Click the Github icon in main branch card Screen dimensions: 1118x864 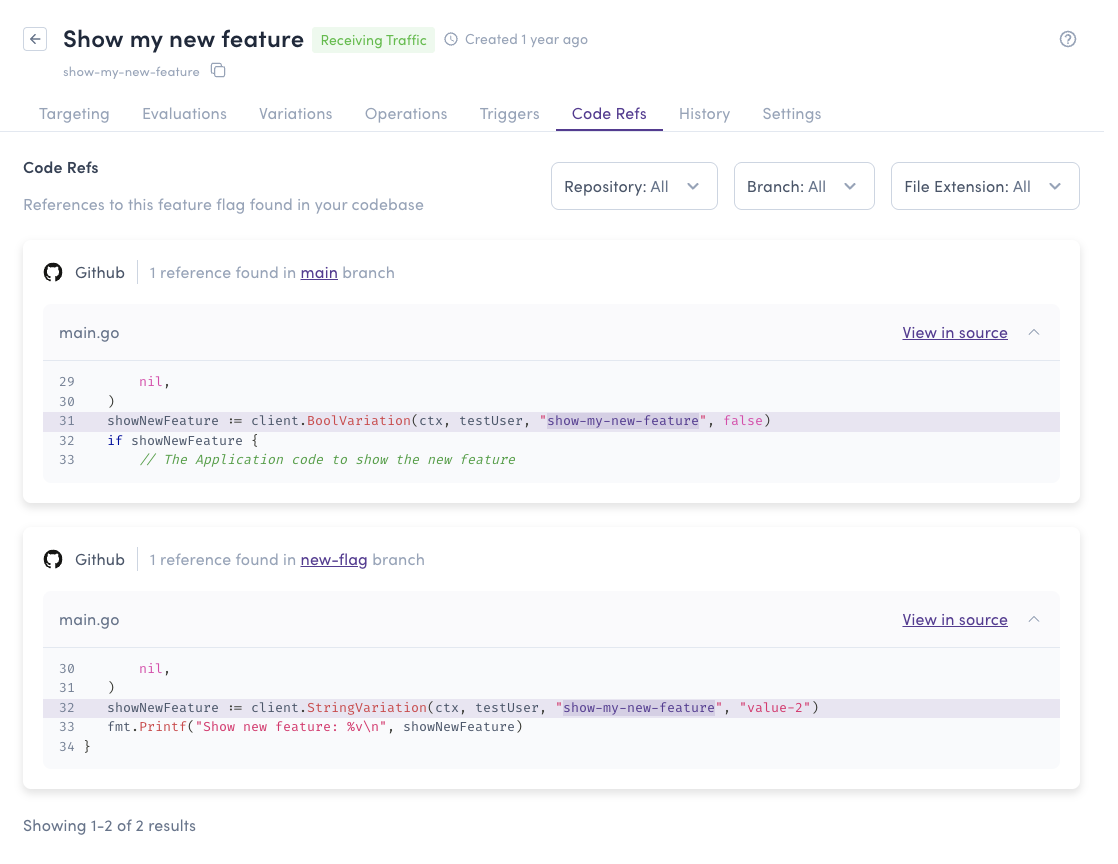pos(53,272)
